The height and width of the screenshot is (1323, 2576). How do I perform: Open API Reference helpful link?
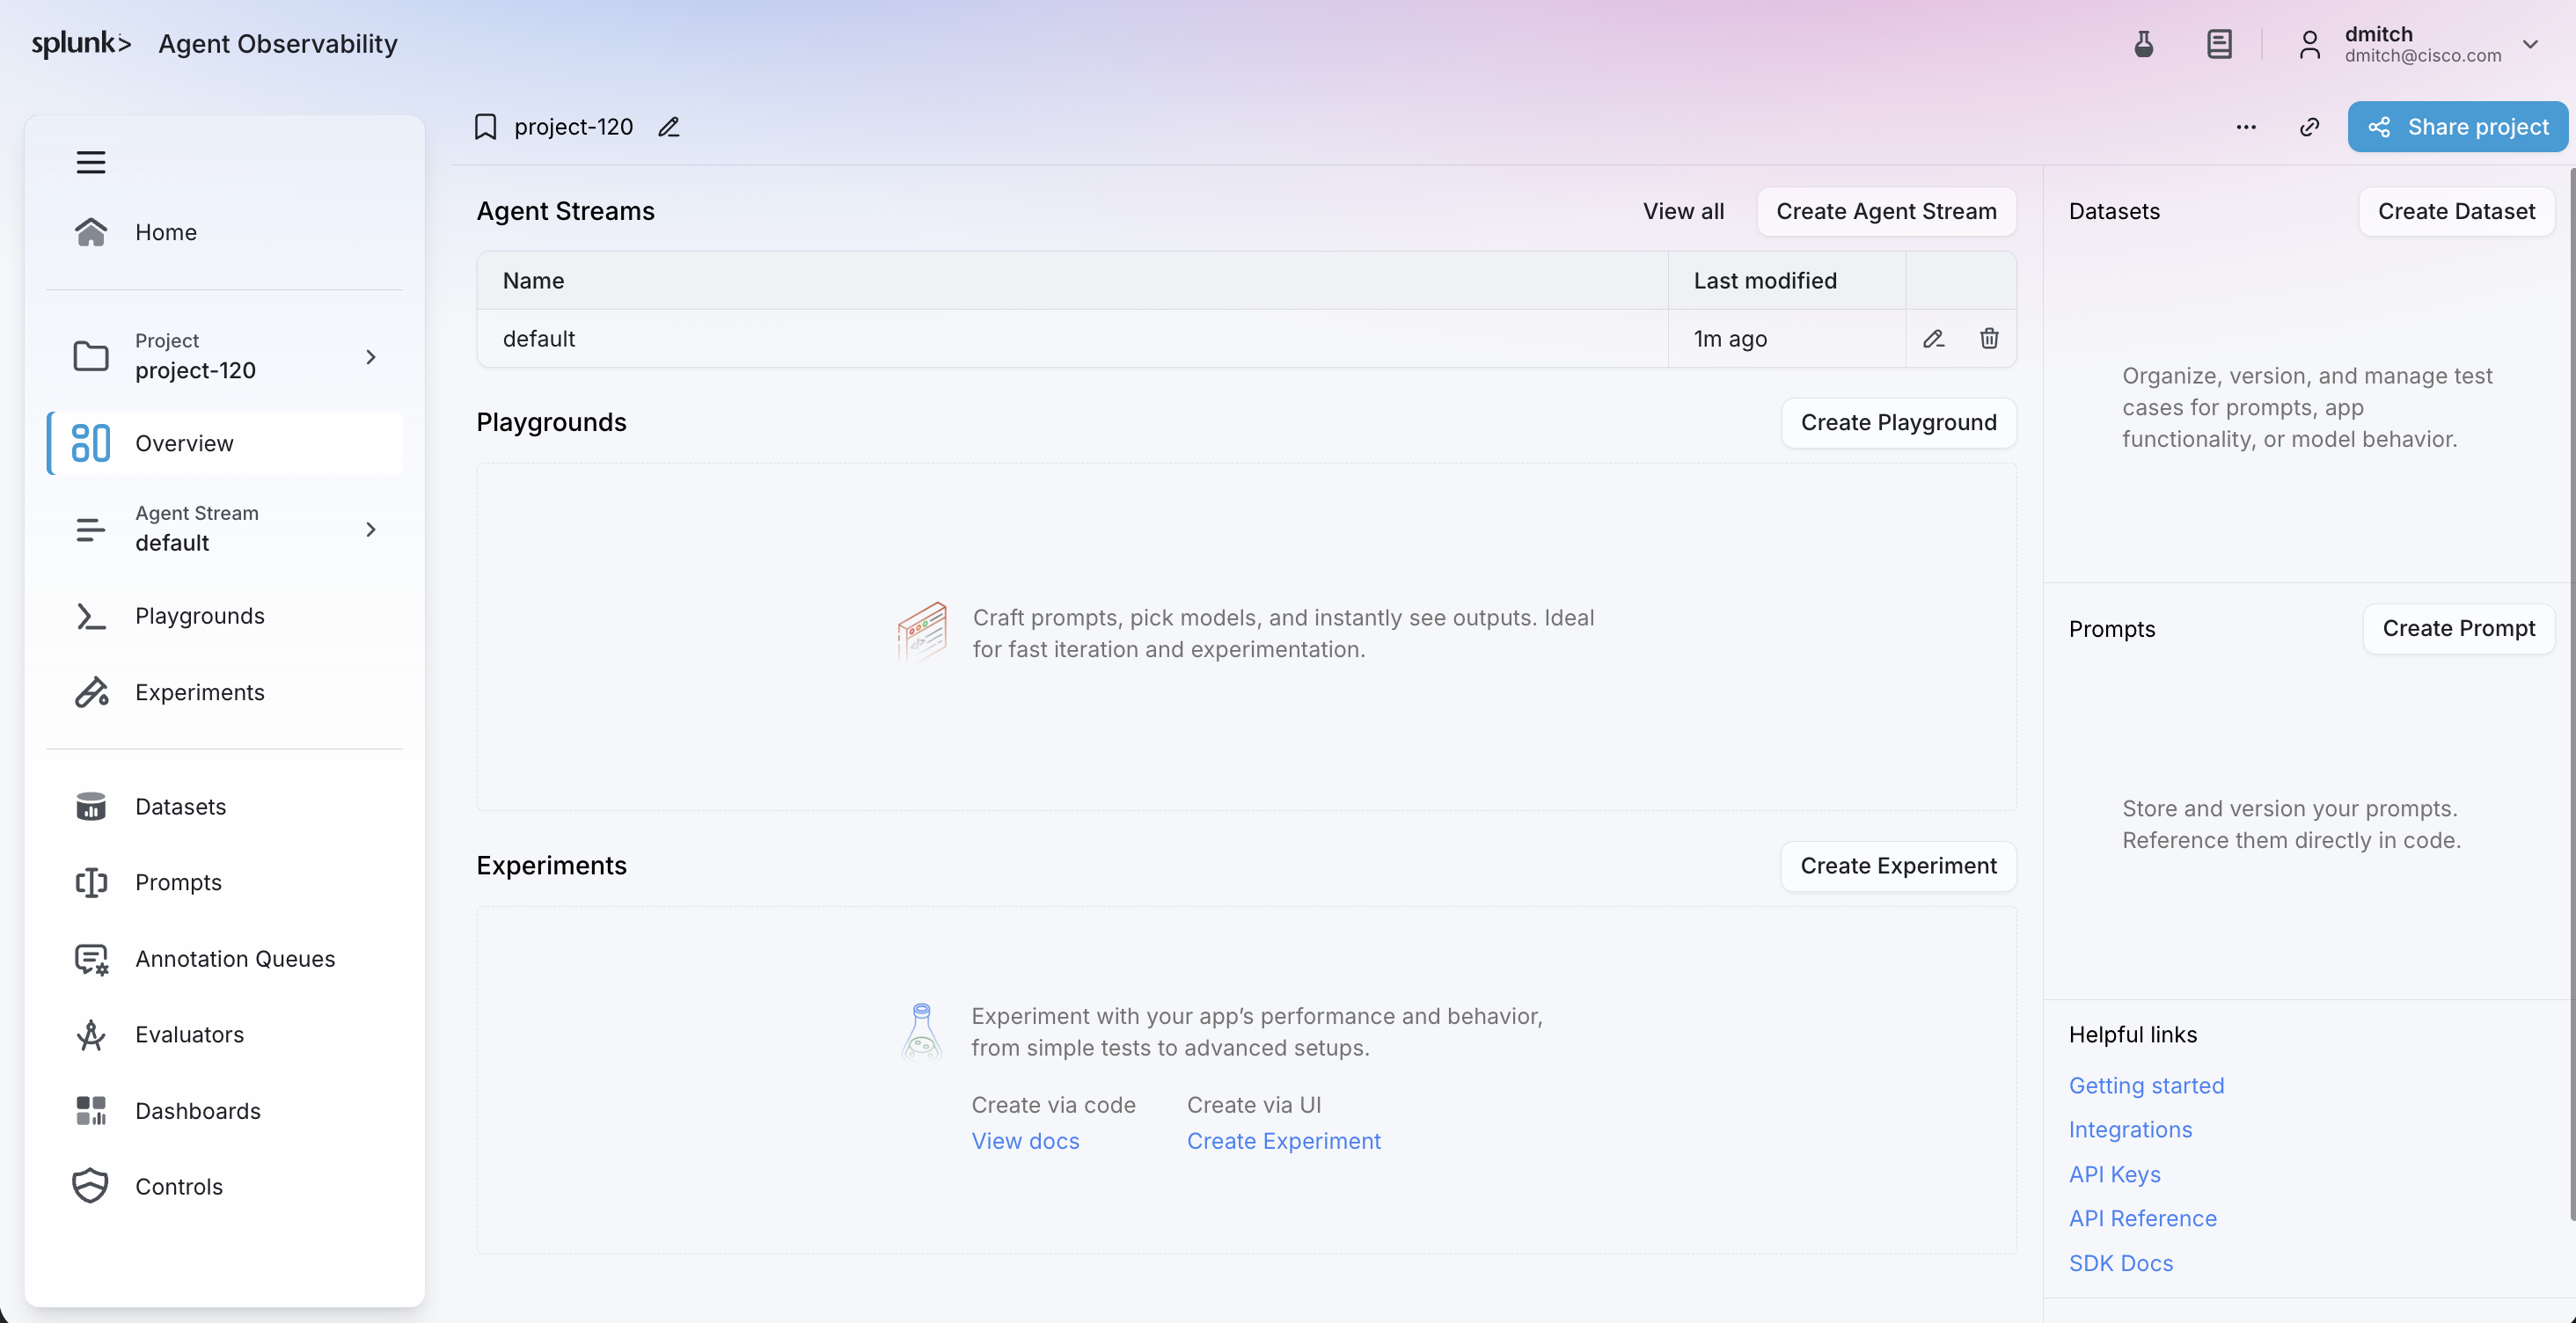[x=2142, y=1219]
